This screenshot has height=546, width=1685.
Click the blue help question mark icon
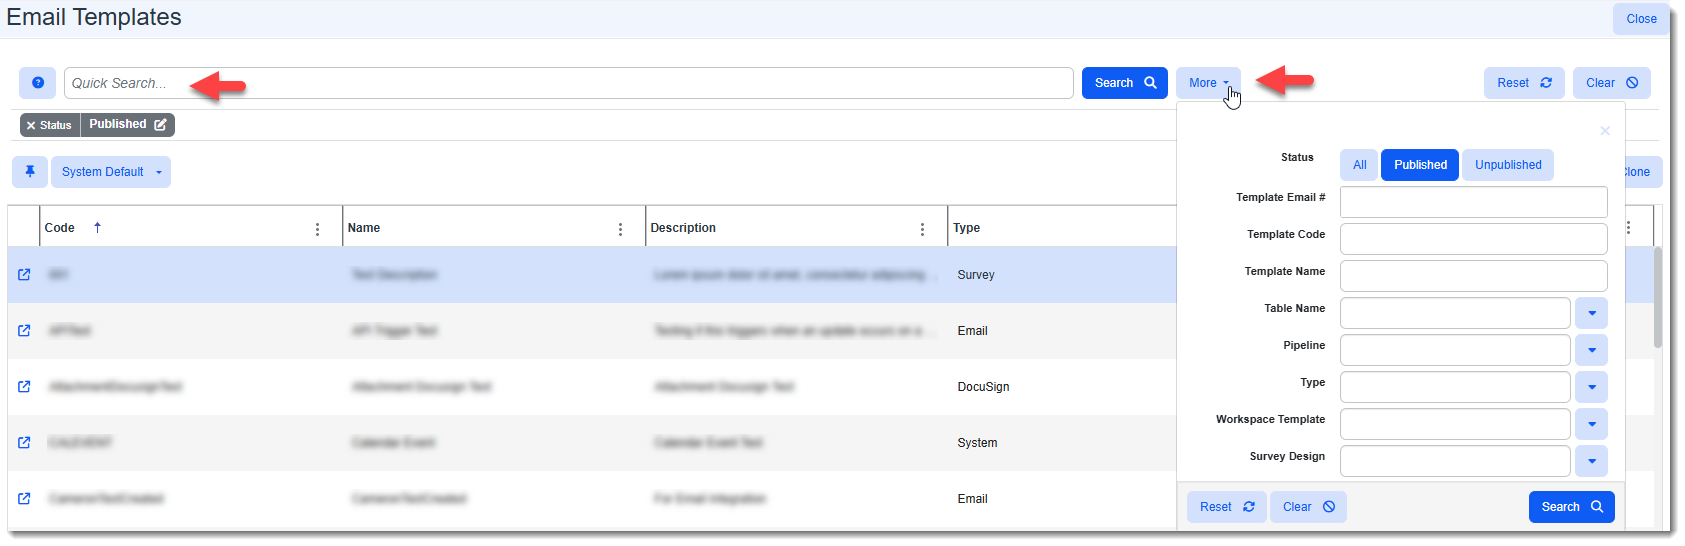37,83
